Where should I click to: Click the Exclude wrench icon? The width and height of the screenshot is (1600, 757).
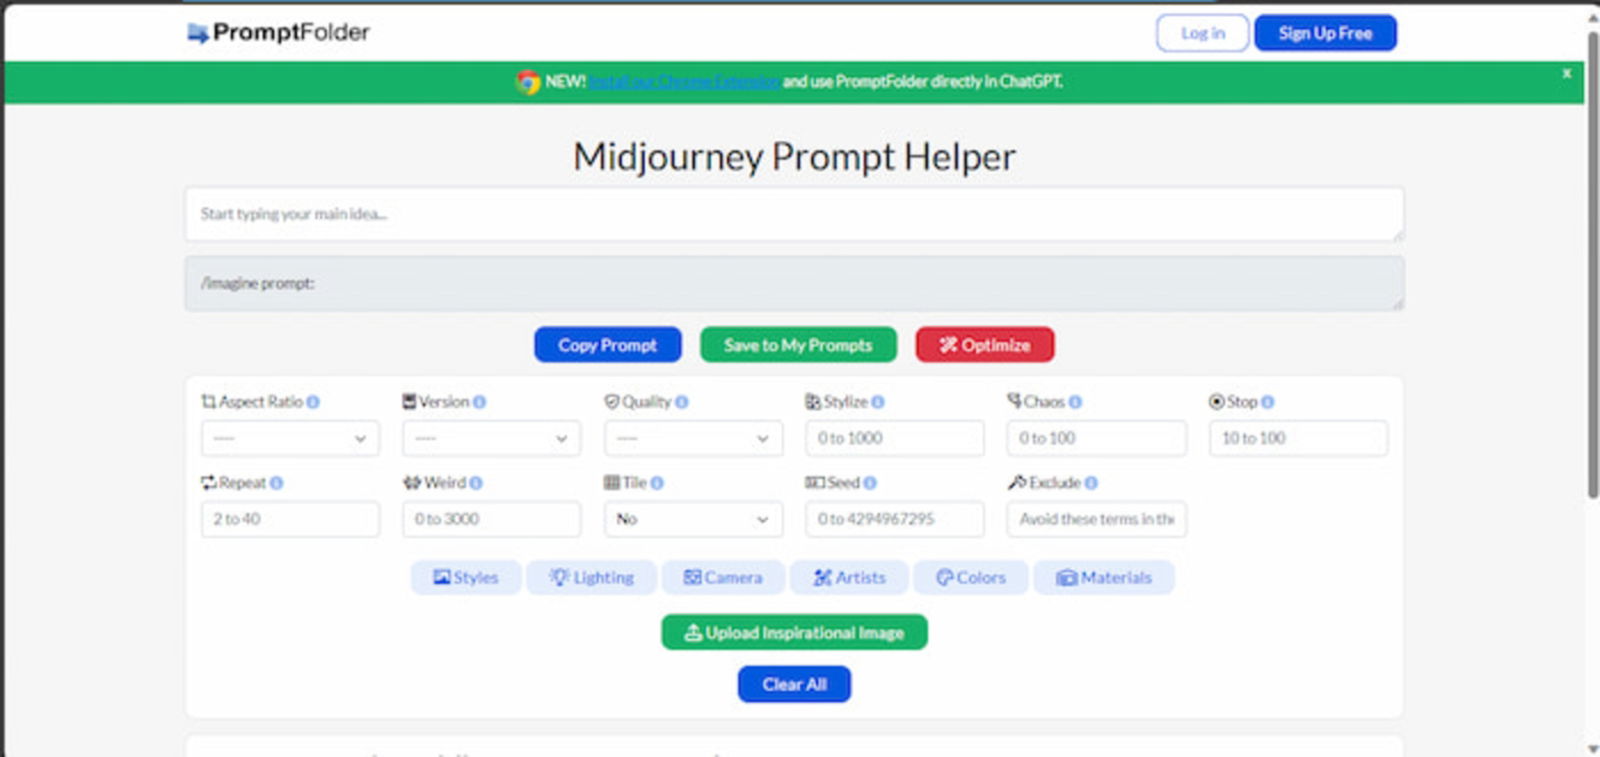[x=1017, y=482]
